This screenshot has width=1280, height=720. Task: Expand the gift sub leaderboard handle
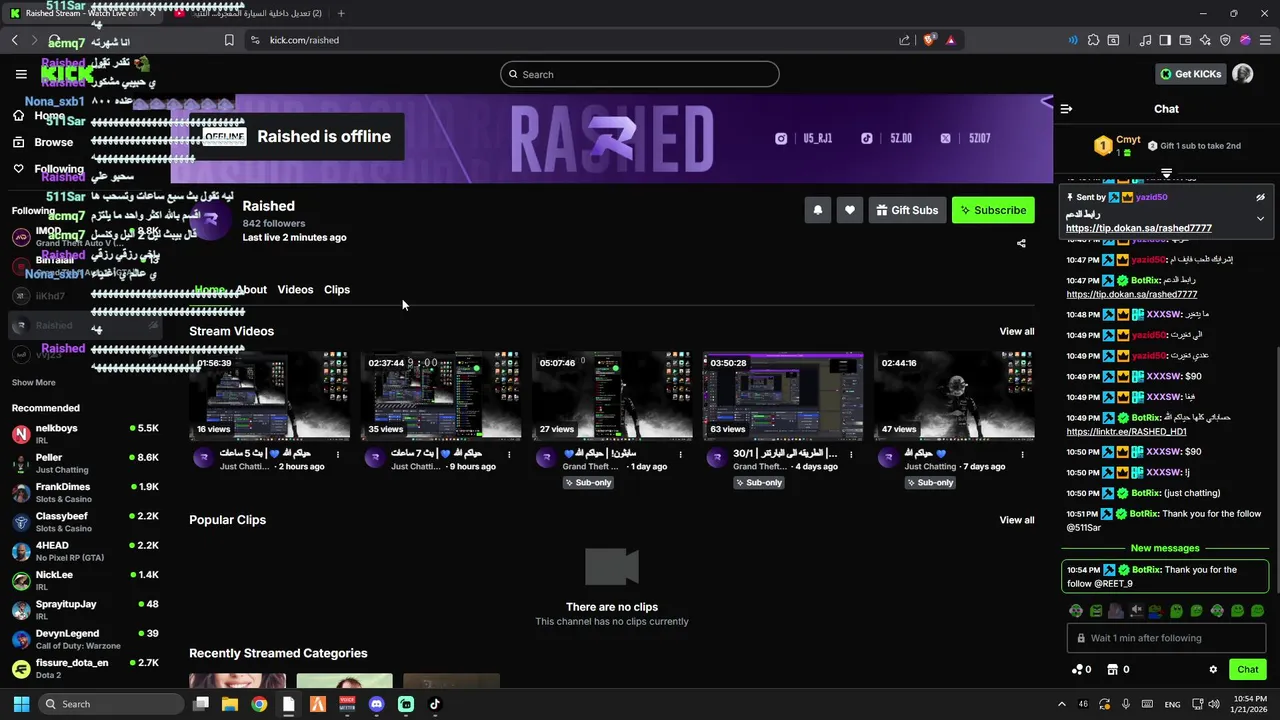coord(1166,174)
